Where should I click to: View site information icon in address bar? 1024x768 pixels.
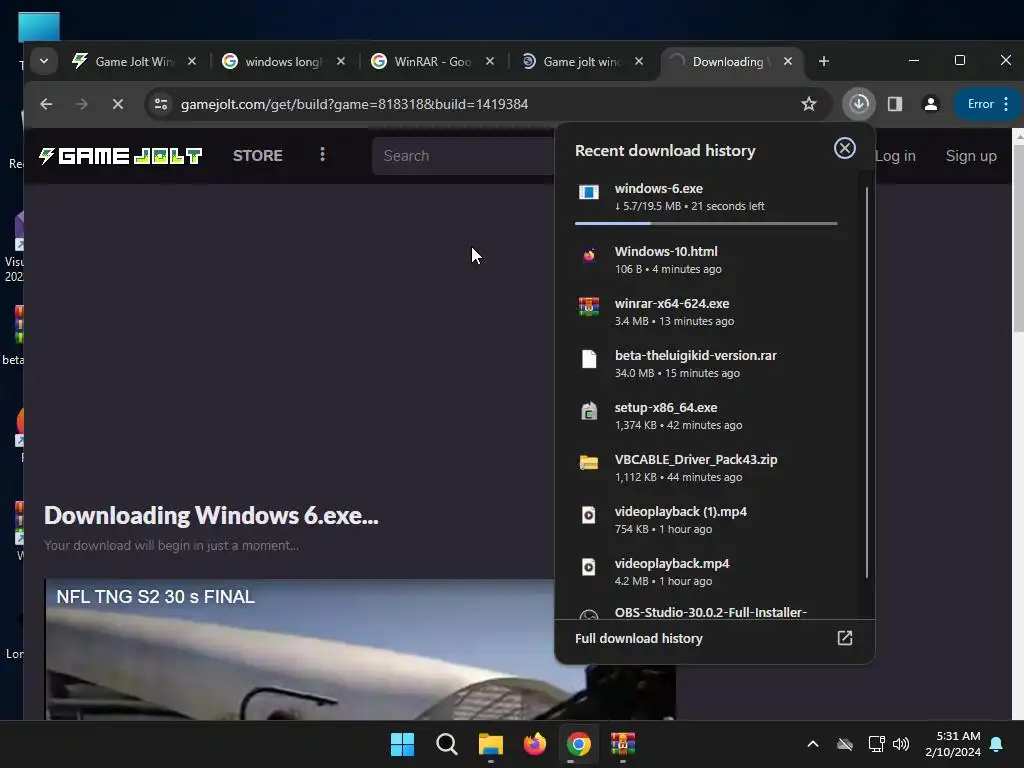click(x=161, y=104)
